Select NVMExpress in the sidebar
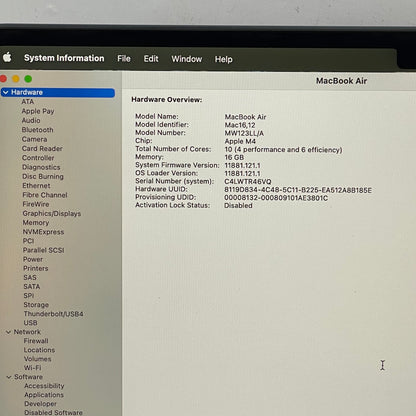Viewport: 416px width, 416px height. (43, 232)
